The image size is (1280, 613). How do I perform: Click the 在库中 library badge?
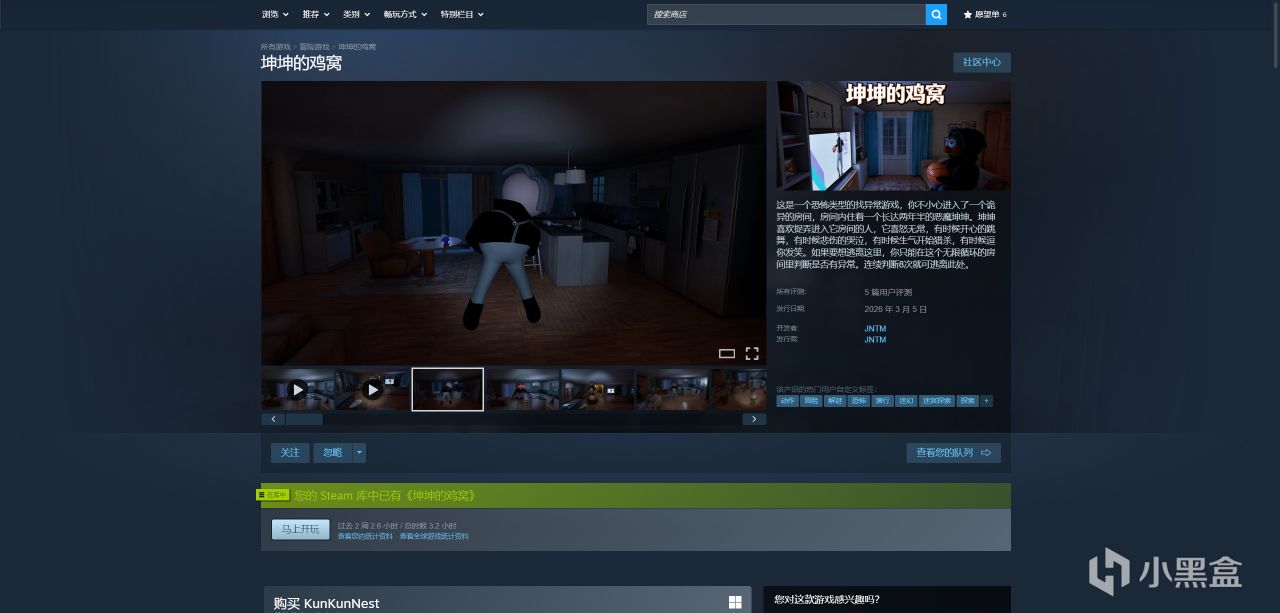[274, 494]
